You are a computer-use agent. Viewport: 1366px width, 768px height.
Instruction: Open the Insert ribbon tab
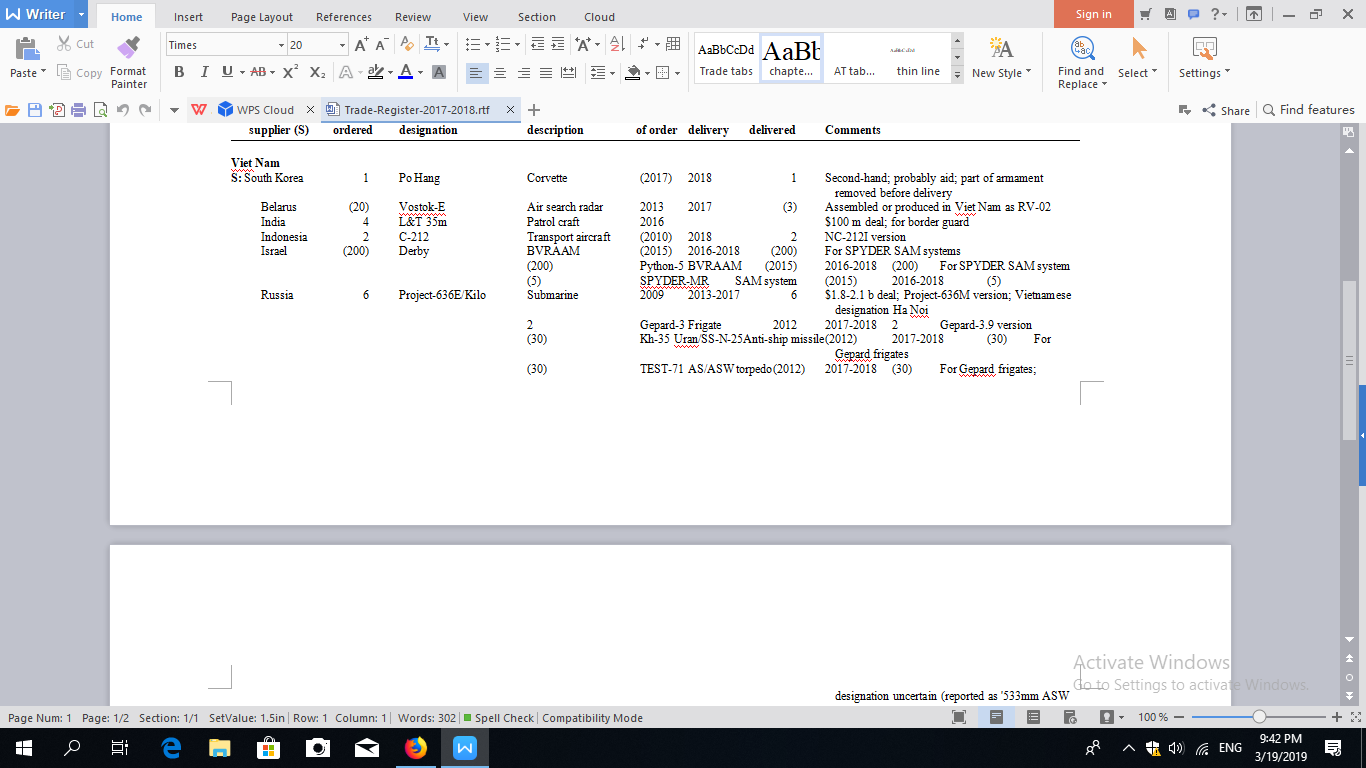point(188,17)
